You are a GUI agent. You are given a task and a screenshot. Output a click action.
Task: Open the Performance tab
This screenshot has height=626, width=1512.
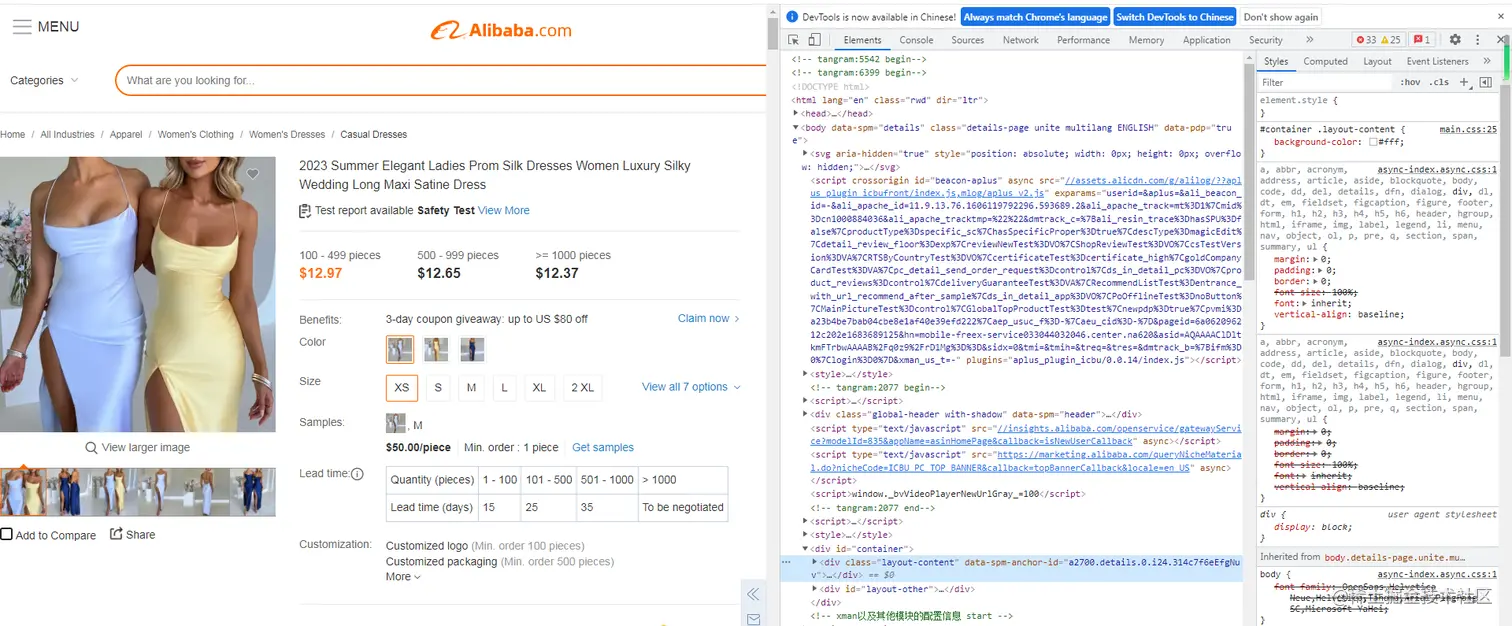1083,40
